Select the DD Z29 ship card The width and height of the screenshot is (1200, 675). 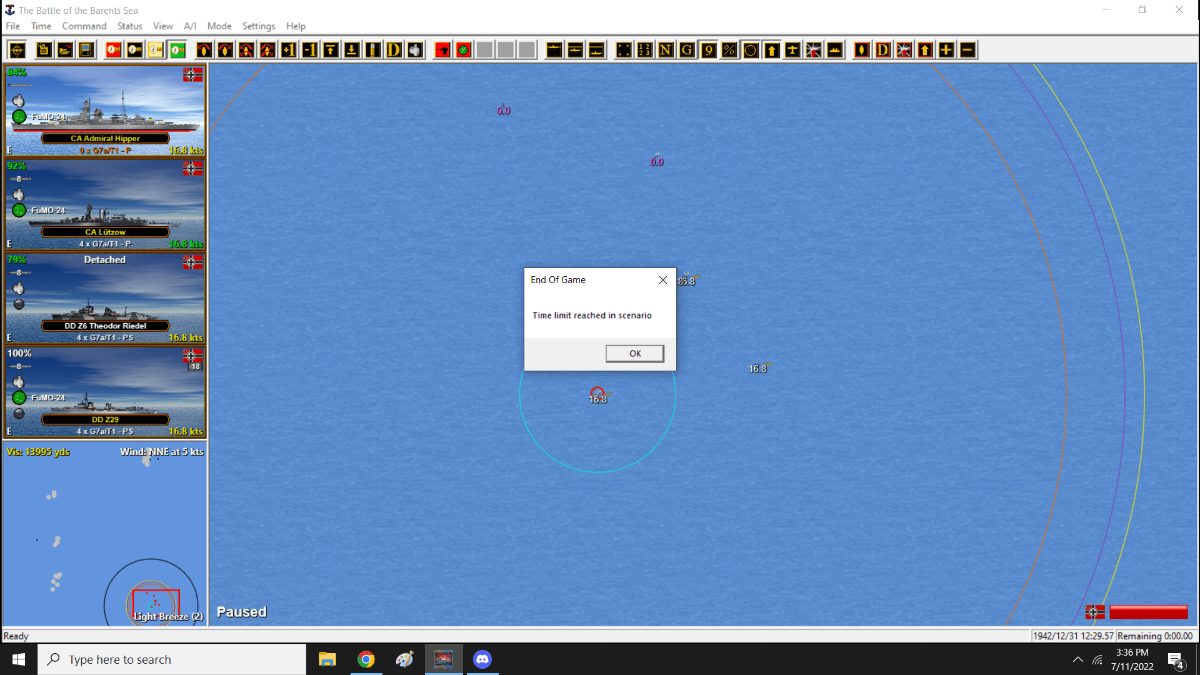pyautogui.click(x=105, y=392)
